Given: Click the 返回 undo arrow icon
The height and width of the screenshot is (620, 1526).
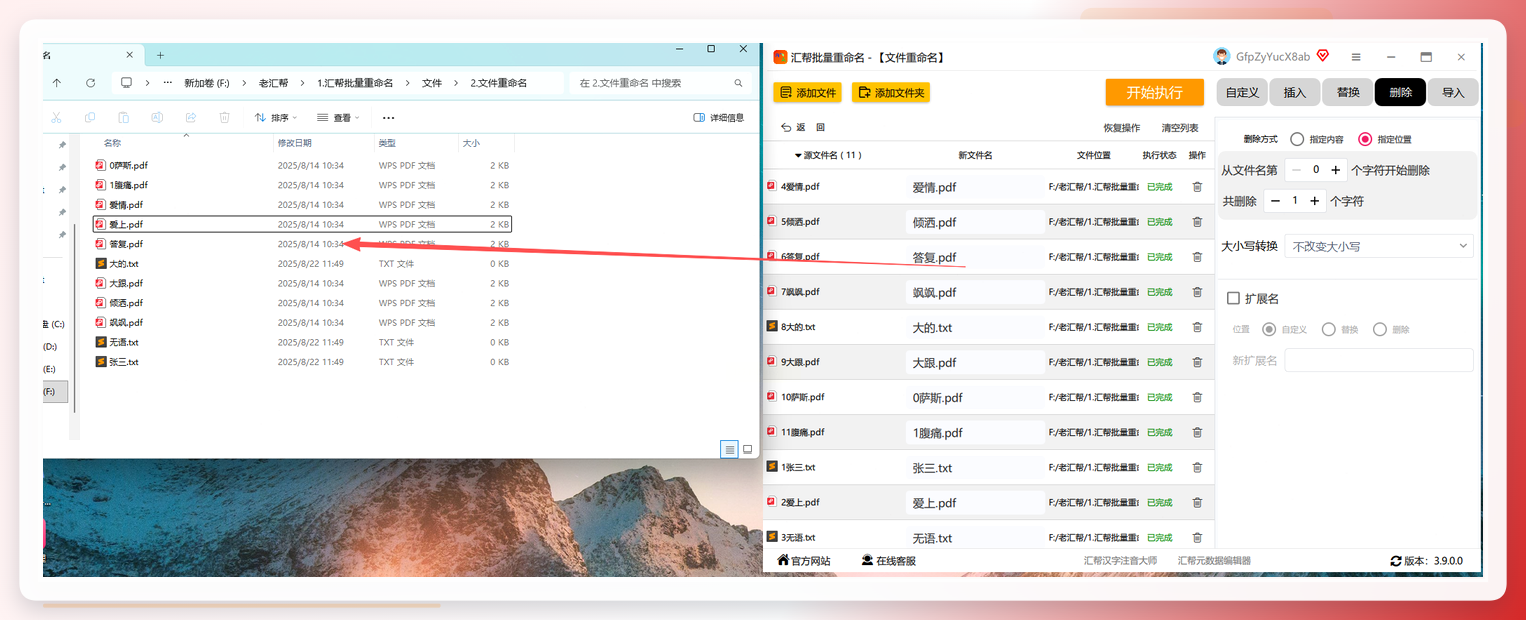Looking at the screenshot, I should coord(786,128).
